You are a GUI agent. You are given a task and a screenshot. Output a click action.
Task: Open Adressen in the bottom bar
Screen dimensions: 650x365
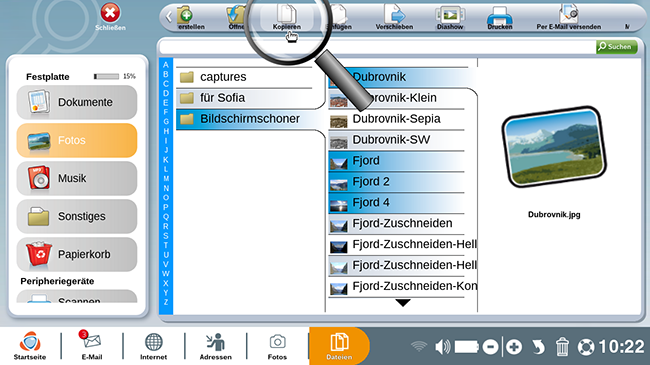tap(216, 346)
